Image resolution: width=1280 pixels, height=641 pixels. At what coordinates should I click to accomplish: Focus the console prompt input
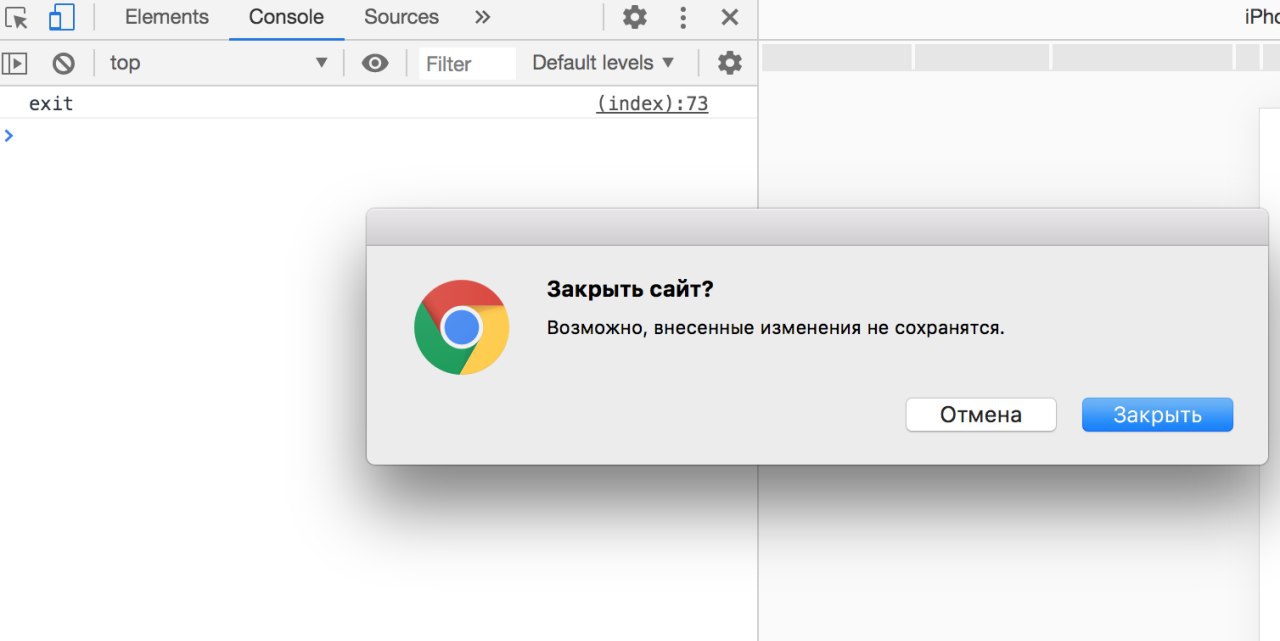click(380, 135)
